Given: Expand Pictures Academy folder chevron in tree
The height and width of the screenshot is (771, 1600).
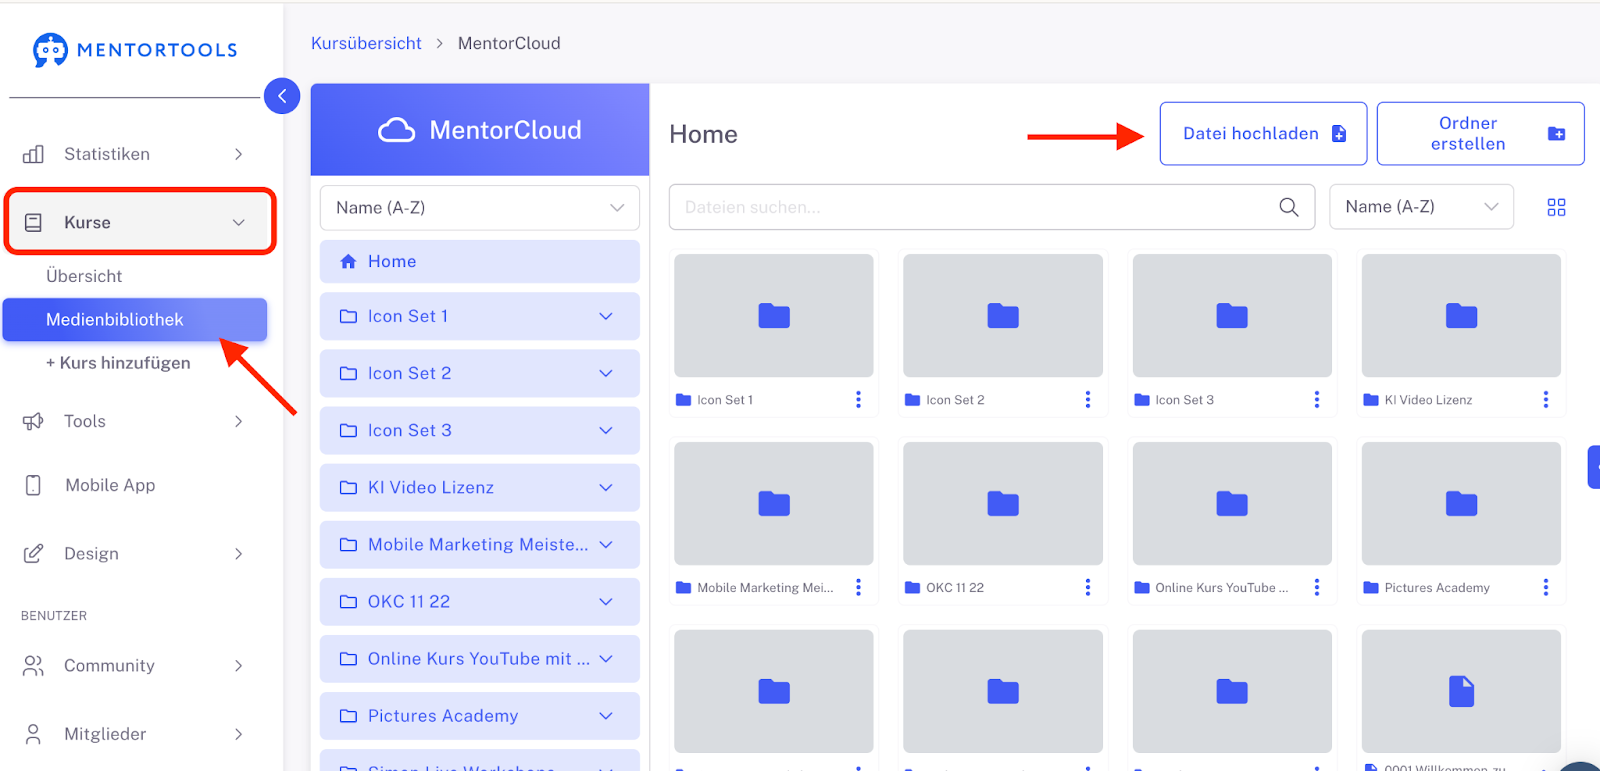Looking at the screenshot, I should point(605,716).
